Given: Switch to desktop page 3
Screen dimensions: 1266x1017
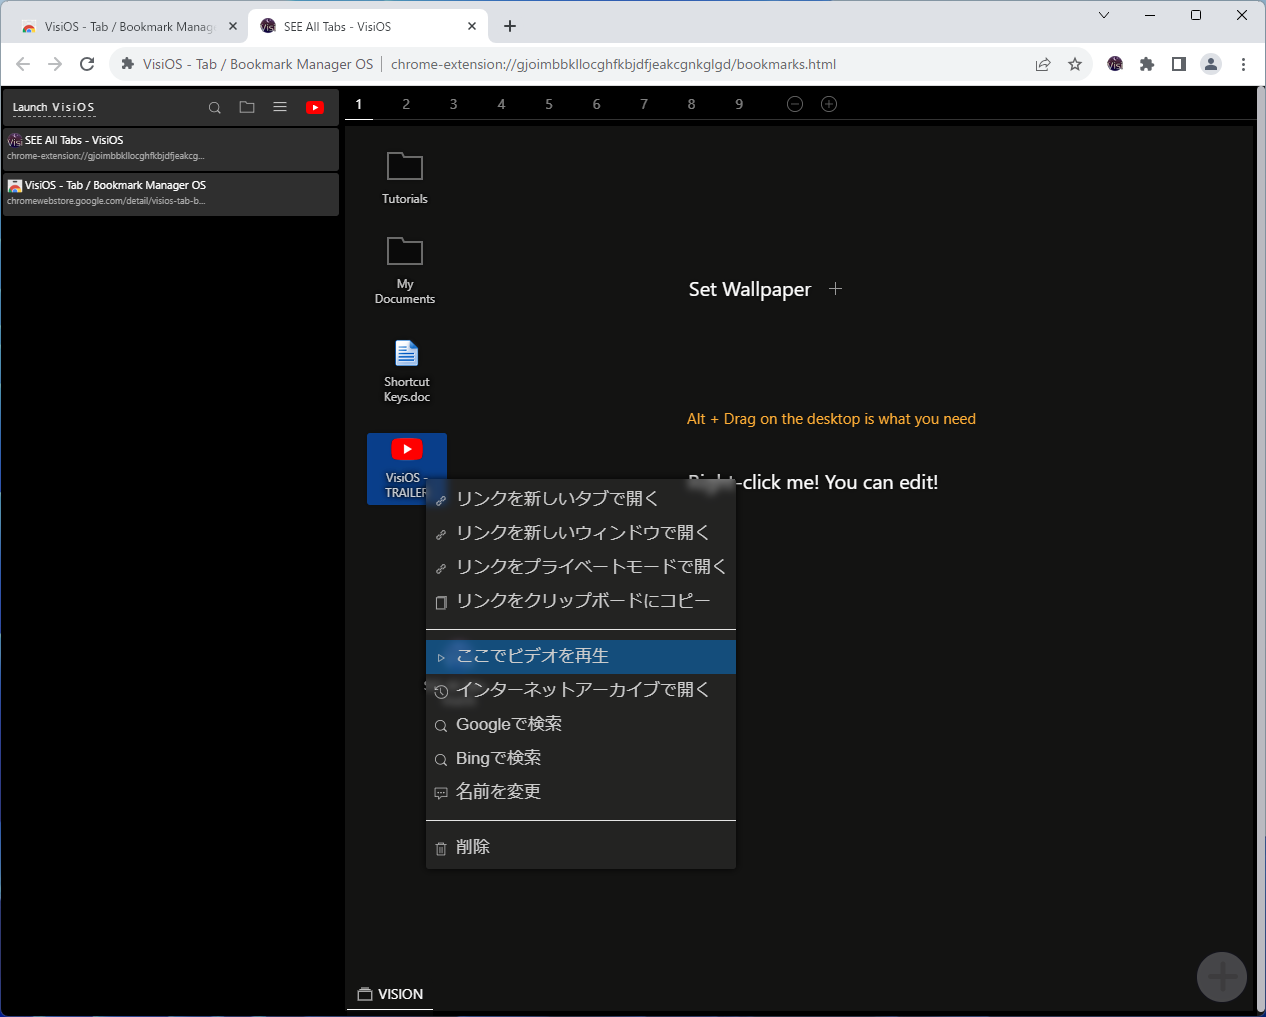Looking at the screenshot, I should click(x=453, y=103).
